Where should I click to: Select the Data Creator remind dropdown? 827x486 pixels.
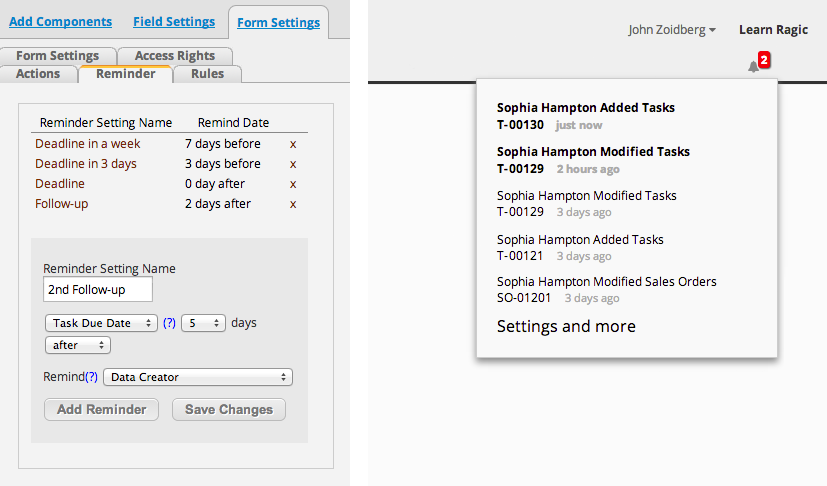click(198, 377)
